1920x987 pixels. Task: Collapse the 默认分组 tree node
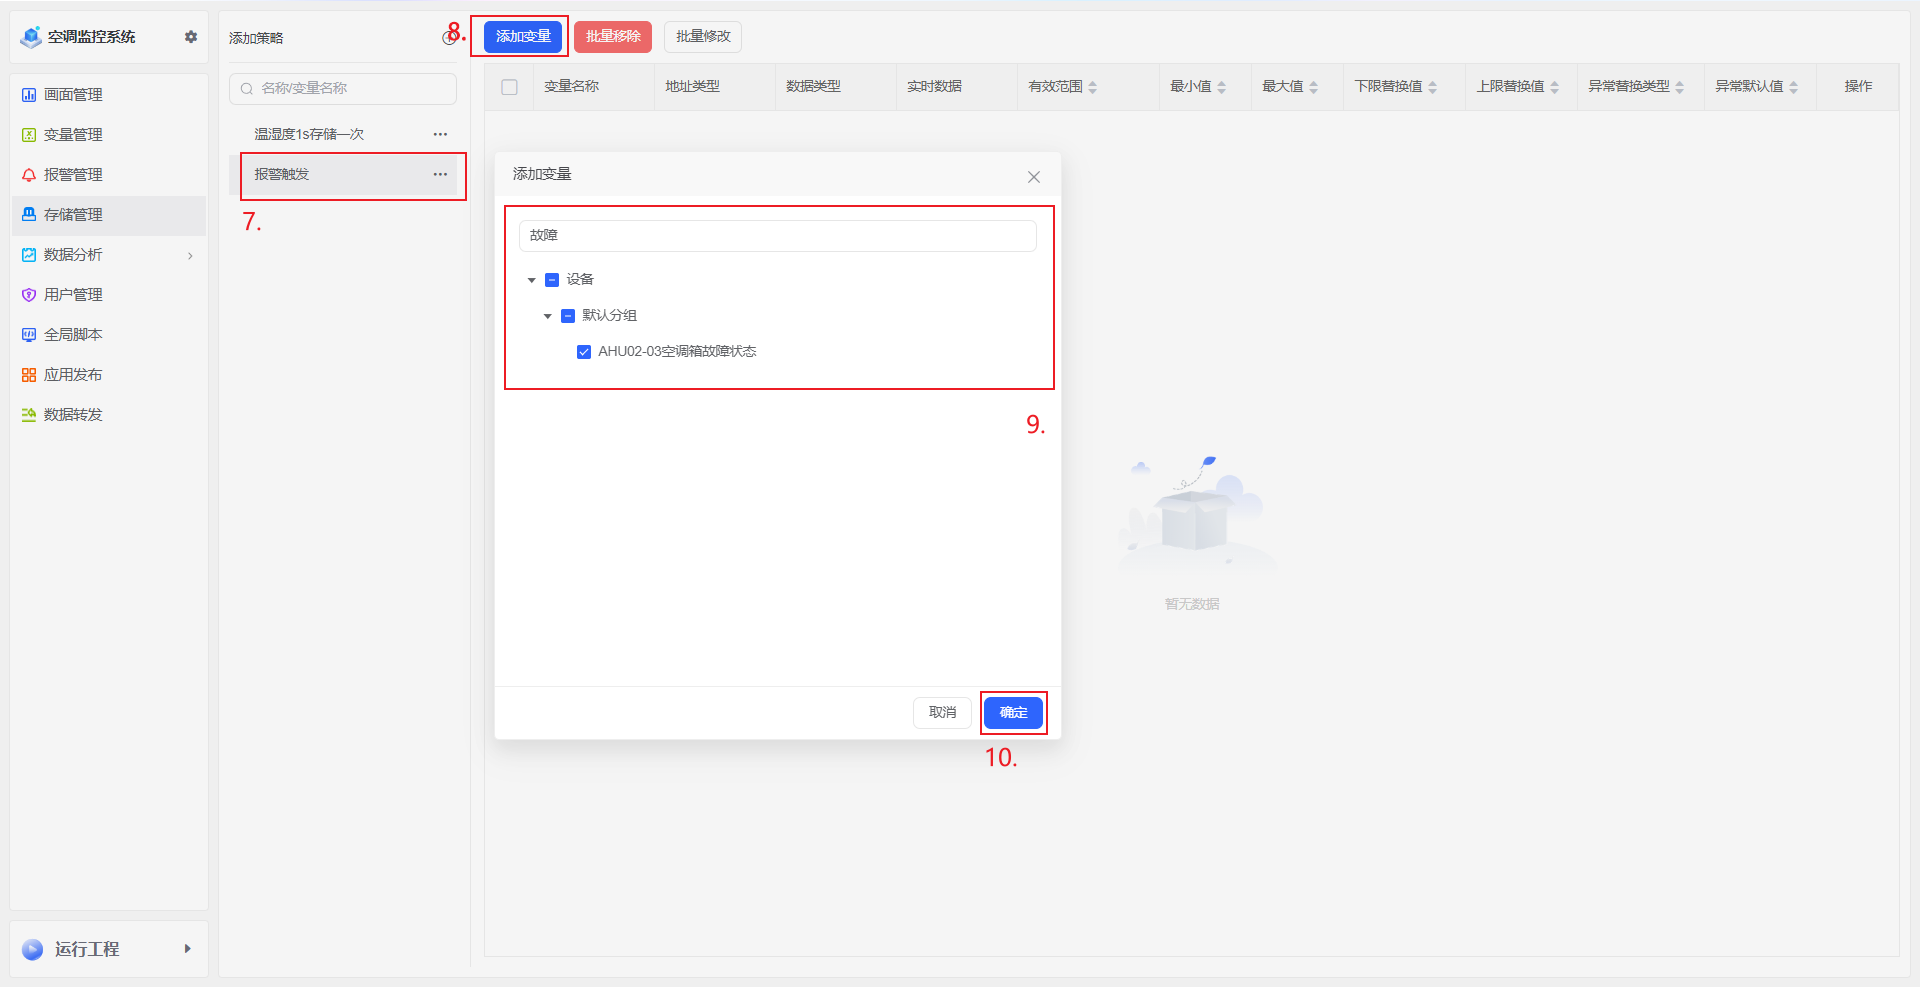pyautogui.click(x=548, y=316)
